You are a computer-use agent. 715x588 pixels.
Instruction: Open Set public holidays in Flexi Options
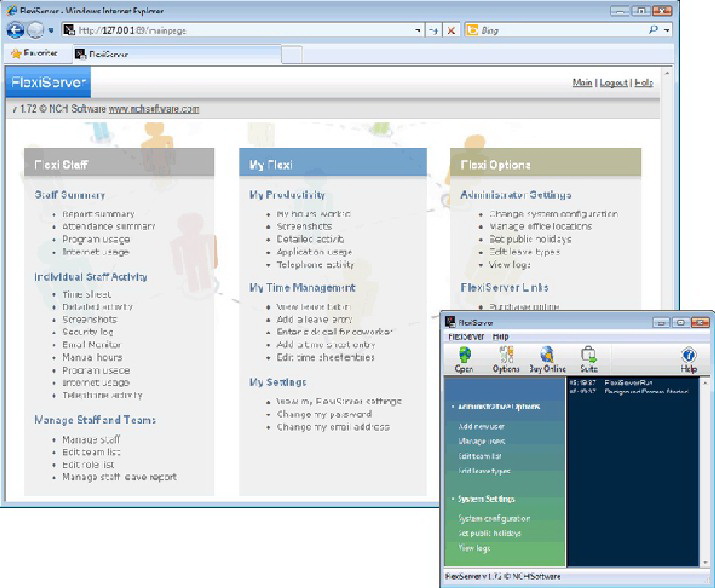[530, 239]
